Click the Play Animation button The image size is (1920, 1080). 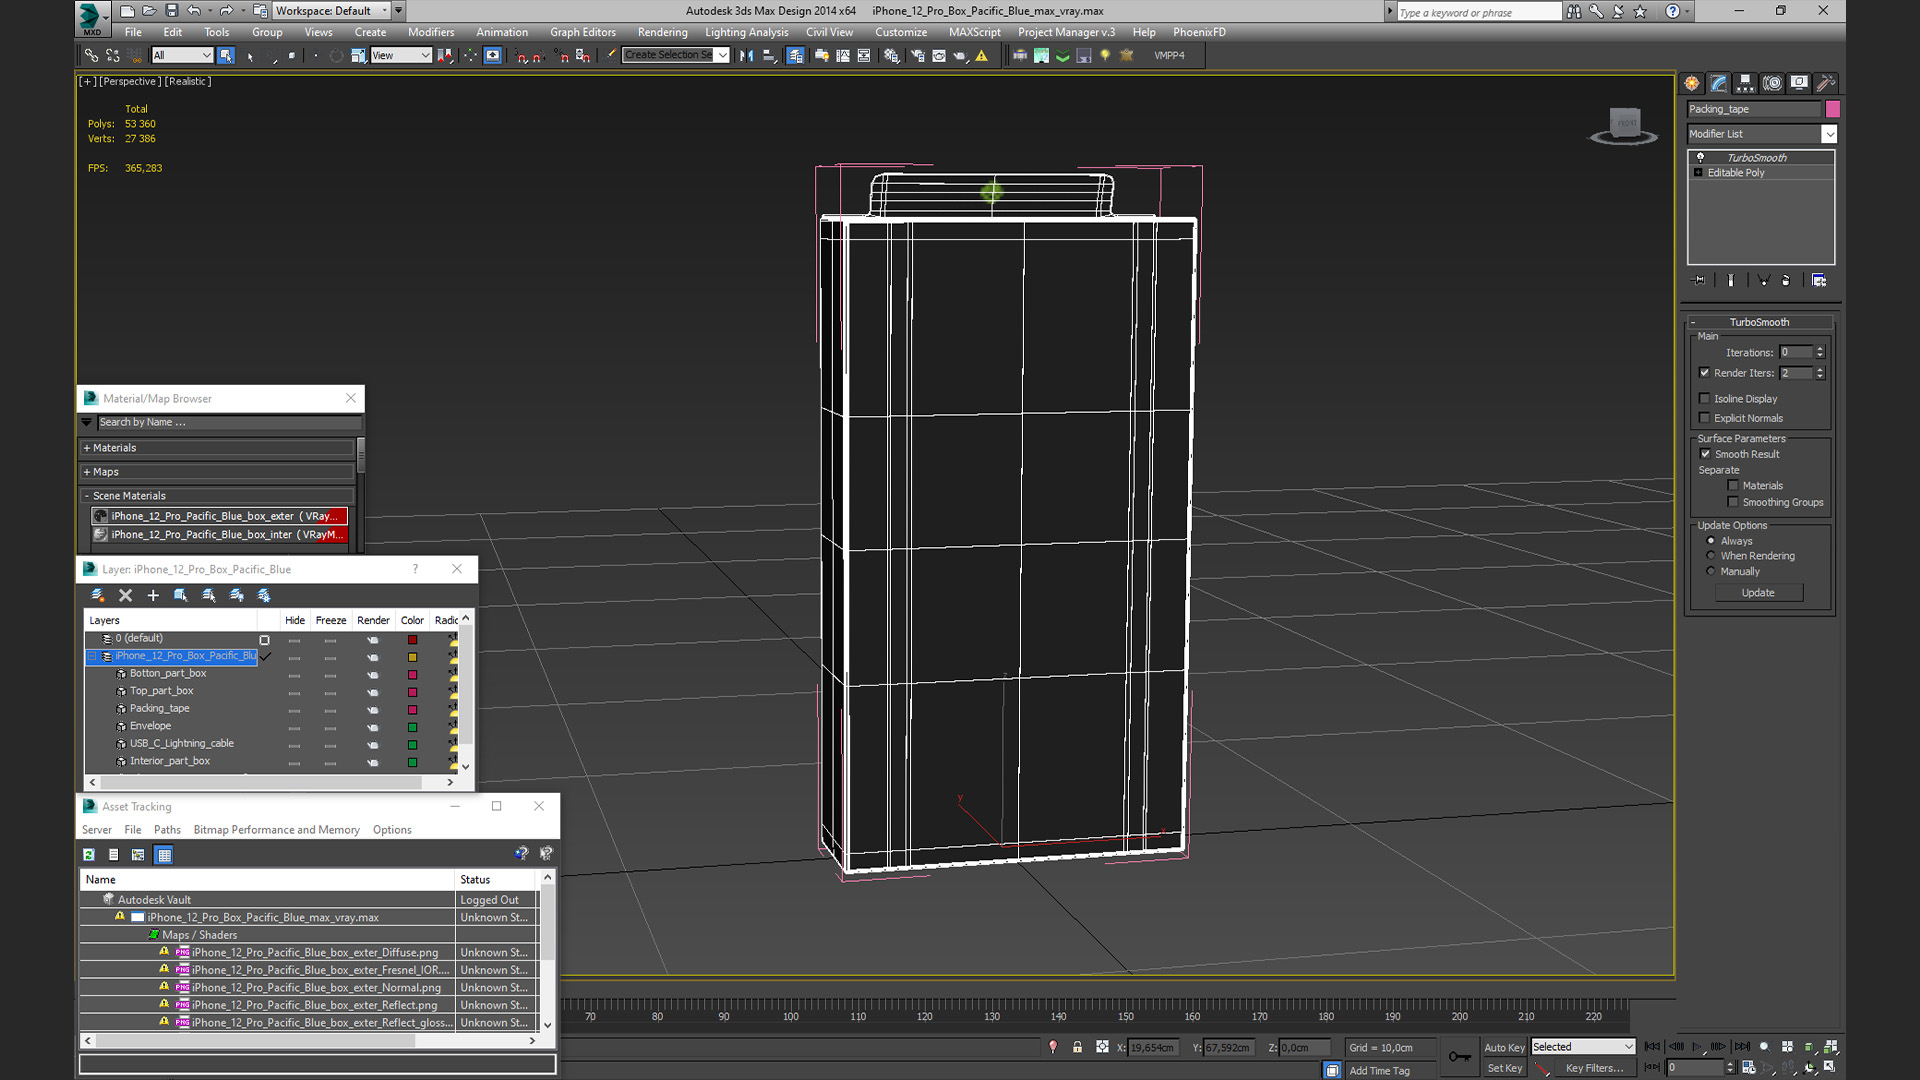pyautogui.click(x=1697, y=1047)
